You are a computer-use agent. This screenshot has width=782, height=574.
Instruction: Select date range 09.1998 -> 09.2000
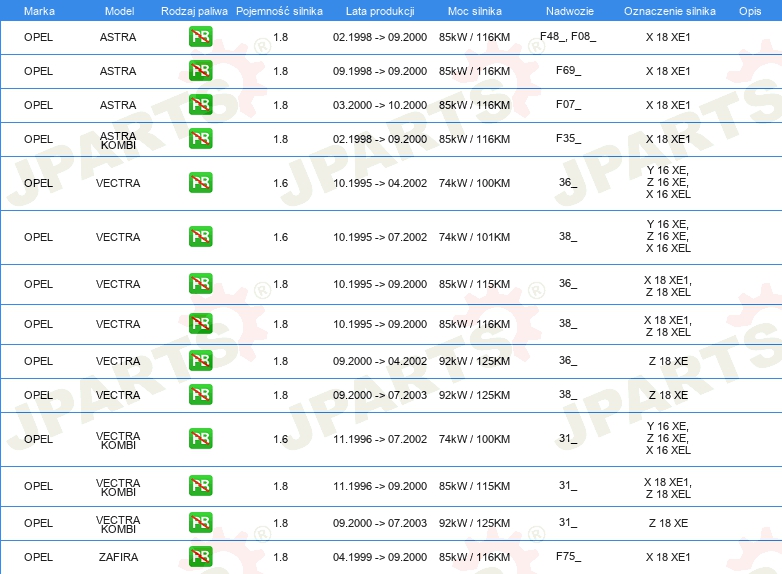pyautogui.click(x=380, y=71)
